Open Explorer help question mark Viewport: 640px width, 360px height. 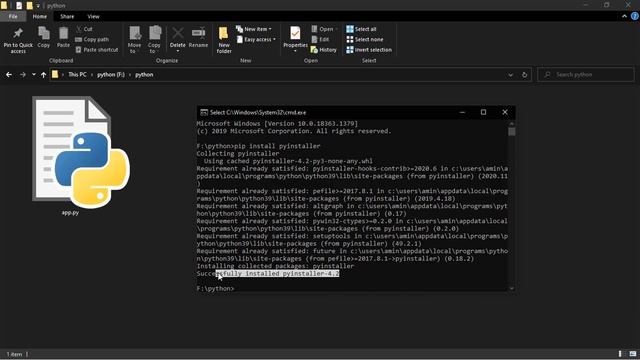(x=635, y=16)
